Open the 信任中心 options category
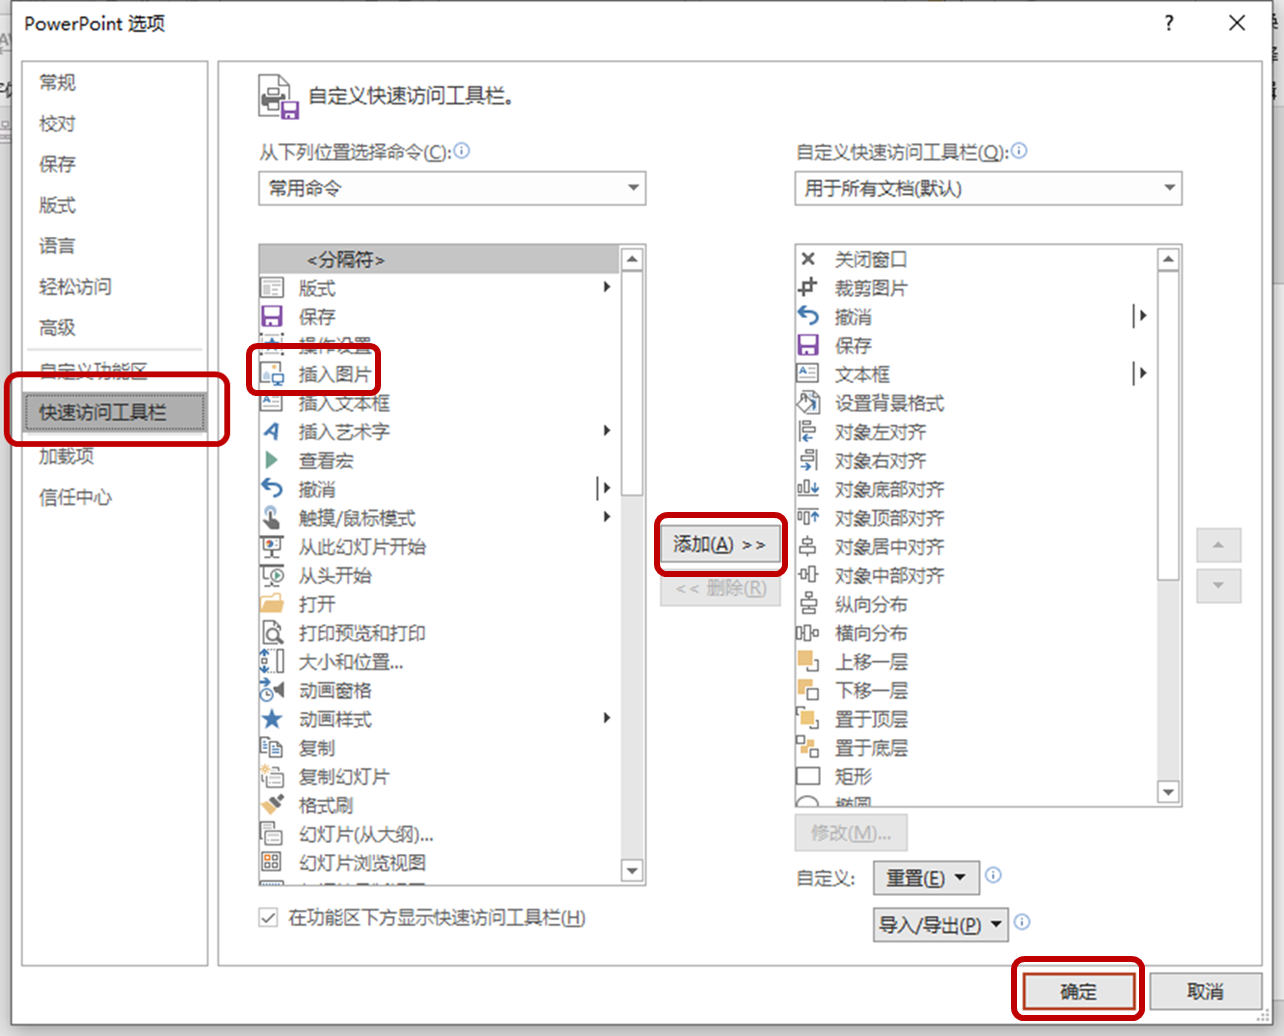1284x1036 pixels. pyautogui.click(x=75, y=497)
